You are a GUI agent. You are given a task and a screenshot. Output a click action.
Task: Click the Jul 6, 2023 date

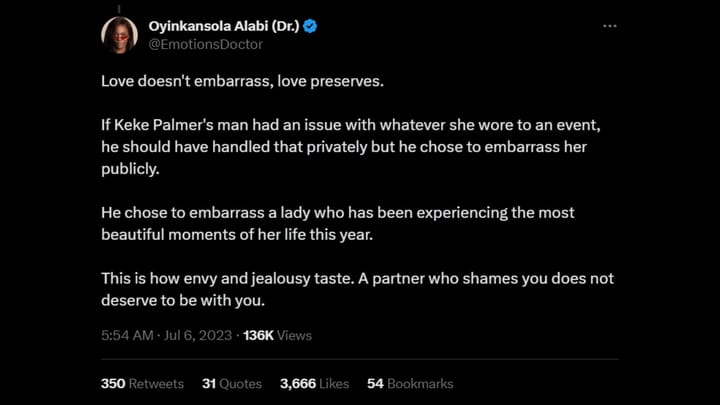[198, 335]
